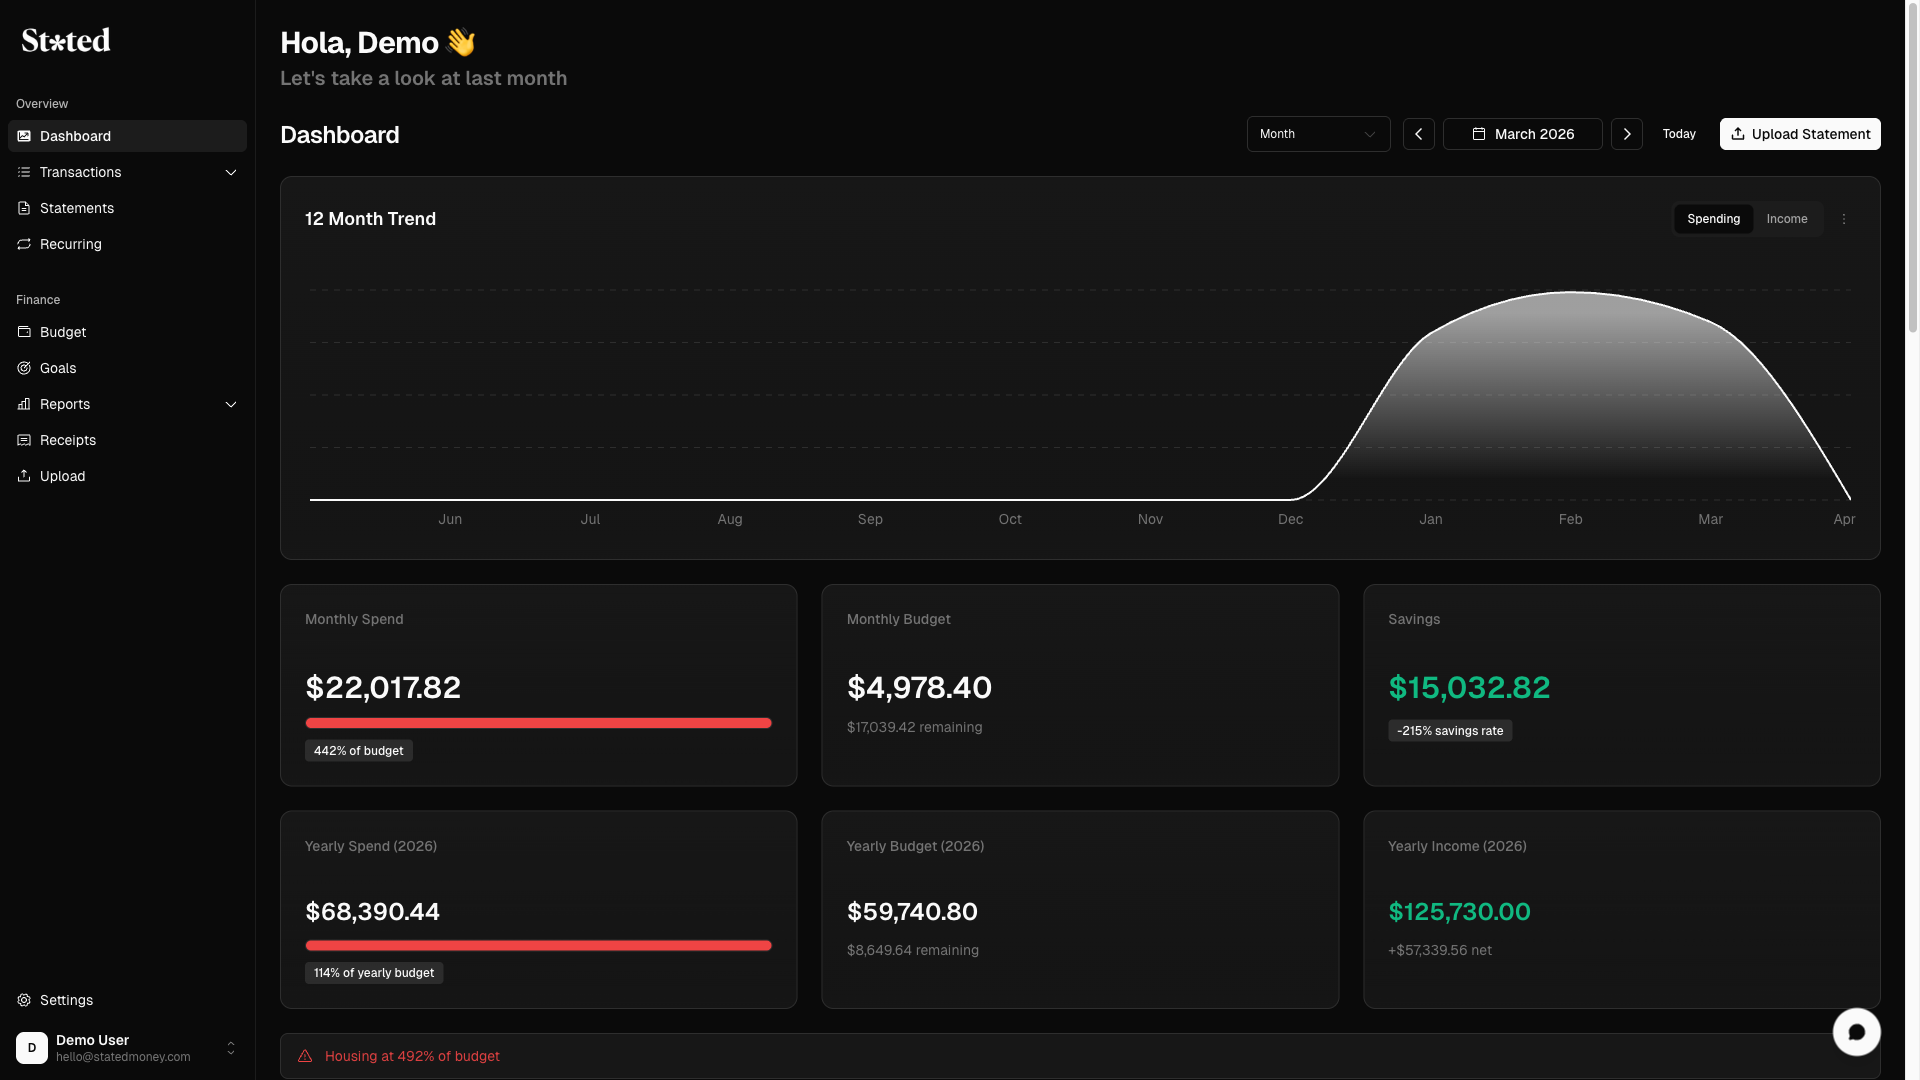Expand the Transactions submenu chevron
Viewport: 1920px width, 1080px height.
pyautogui.click(x=231, y=172)
